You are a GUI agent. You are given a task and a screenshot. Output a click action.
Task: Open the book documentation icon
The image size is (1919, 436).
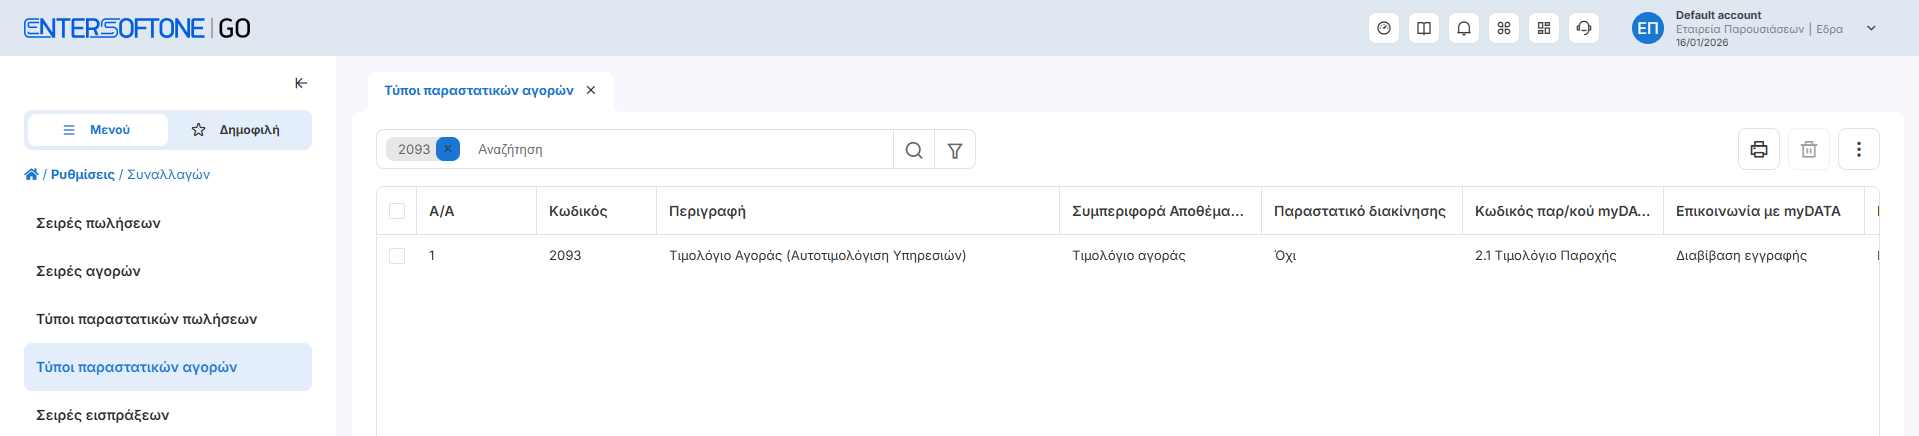pos(1424,28)
